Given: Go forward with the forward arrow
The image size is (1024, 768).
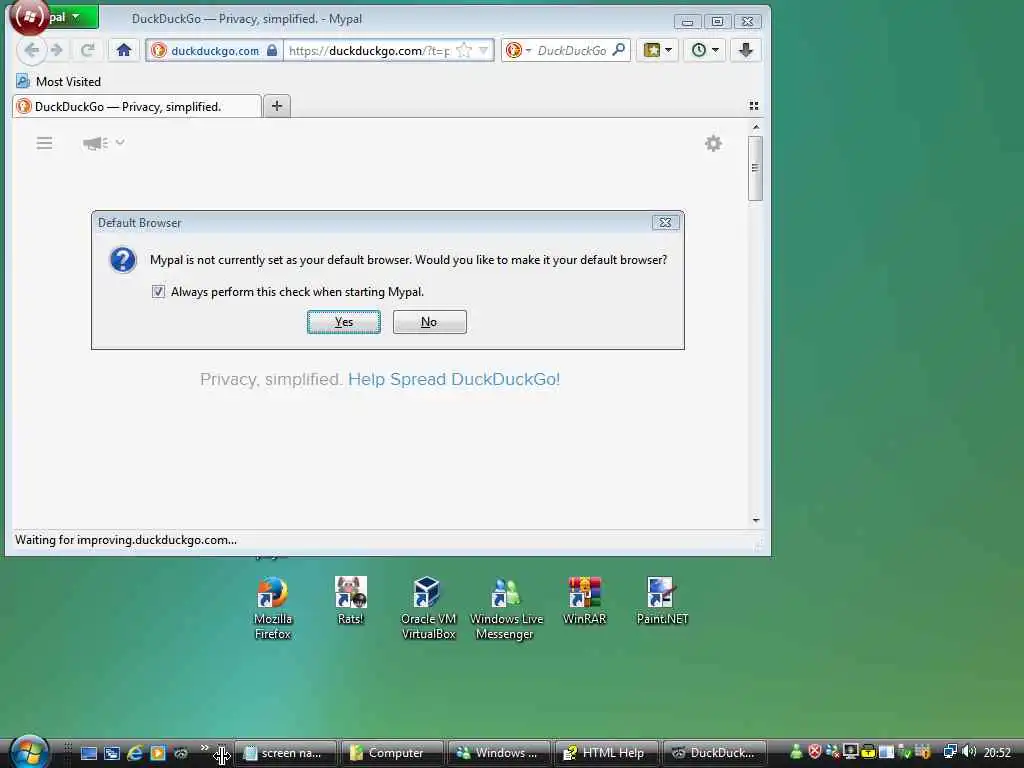Looking at the screenshot, I should [57, 50].
